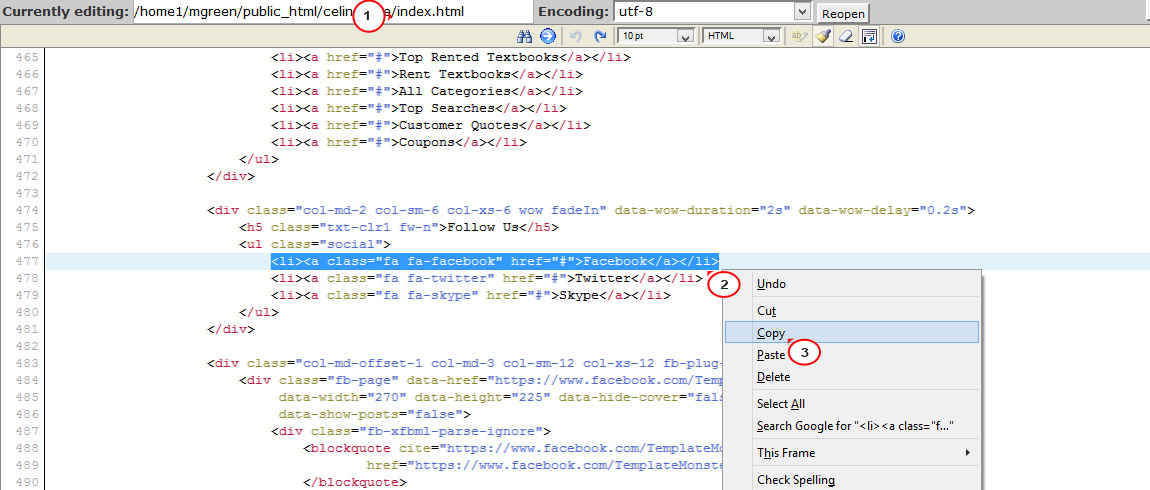Click the Top Searches code line
Screen dimensions: 1150x490
418,108
